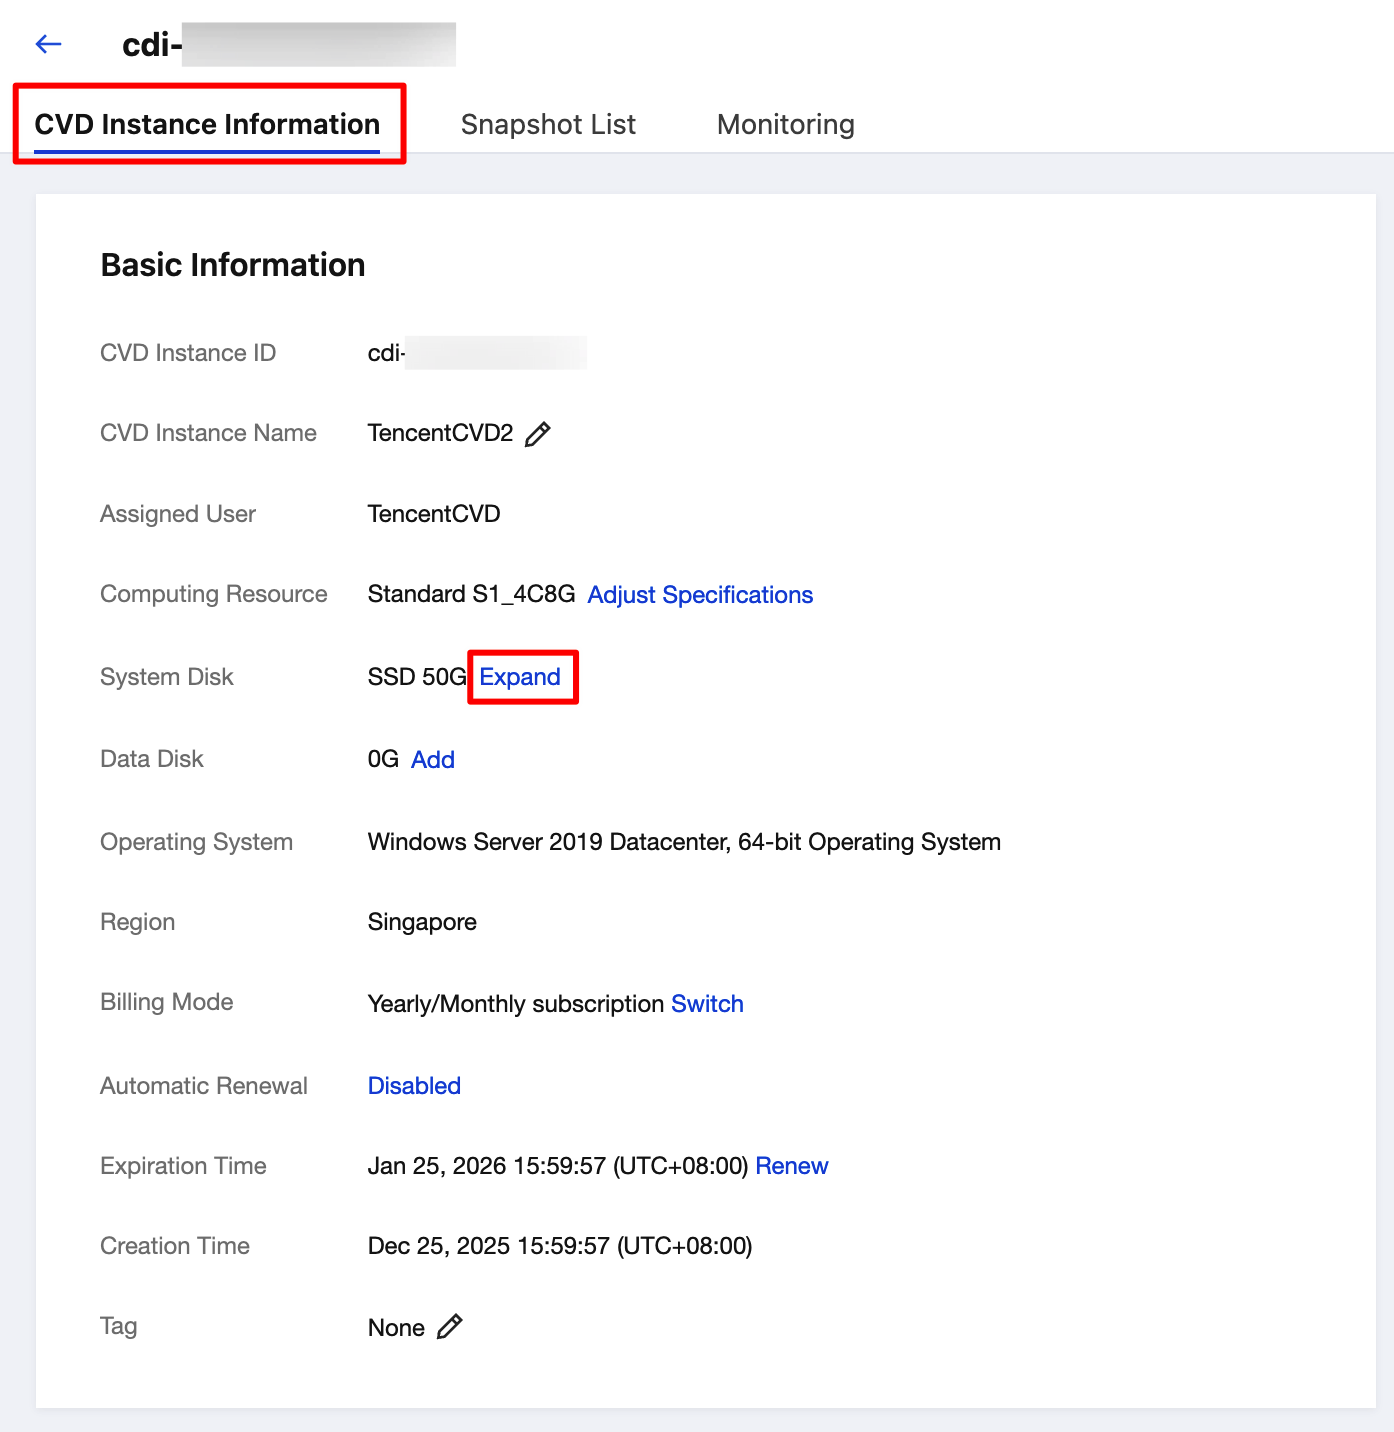This screenshot has height=1432, width=1394.
Task: Click the Assigned User value TencentCVD
Action: [x=434, y=514]
